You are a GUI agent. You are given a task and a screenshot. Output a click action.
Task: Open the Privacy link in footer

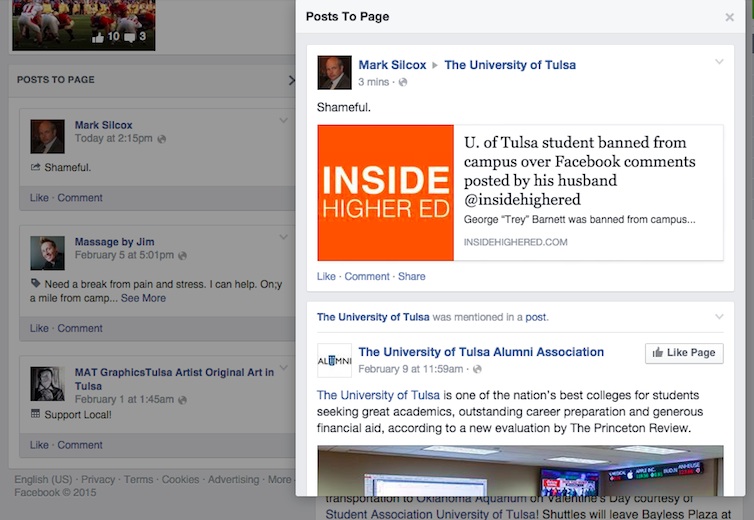[98, 480]
